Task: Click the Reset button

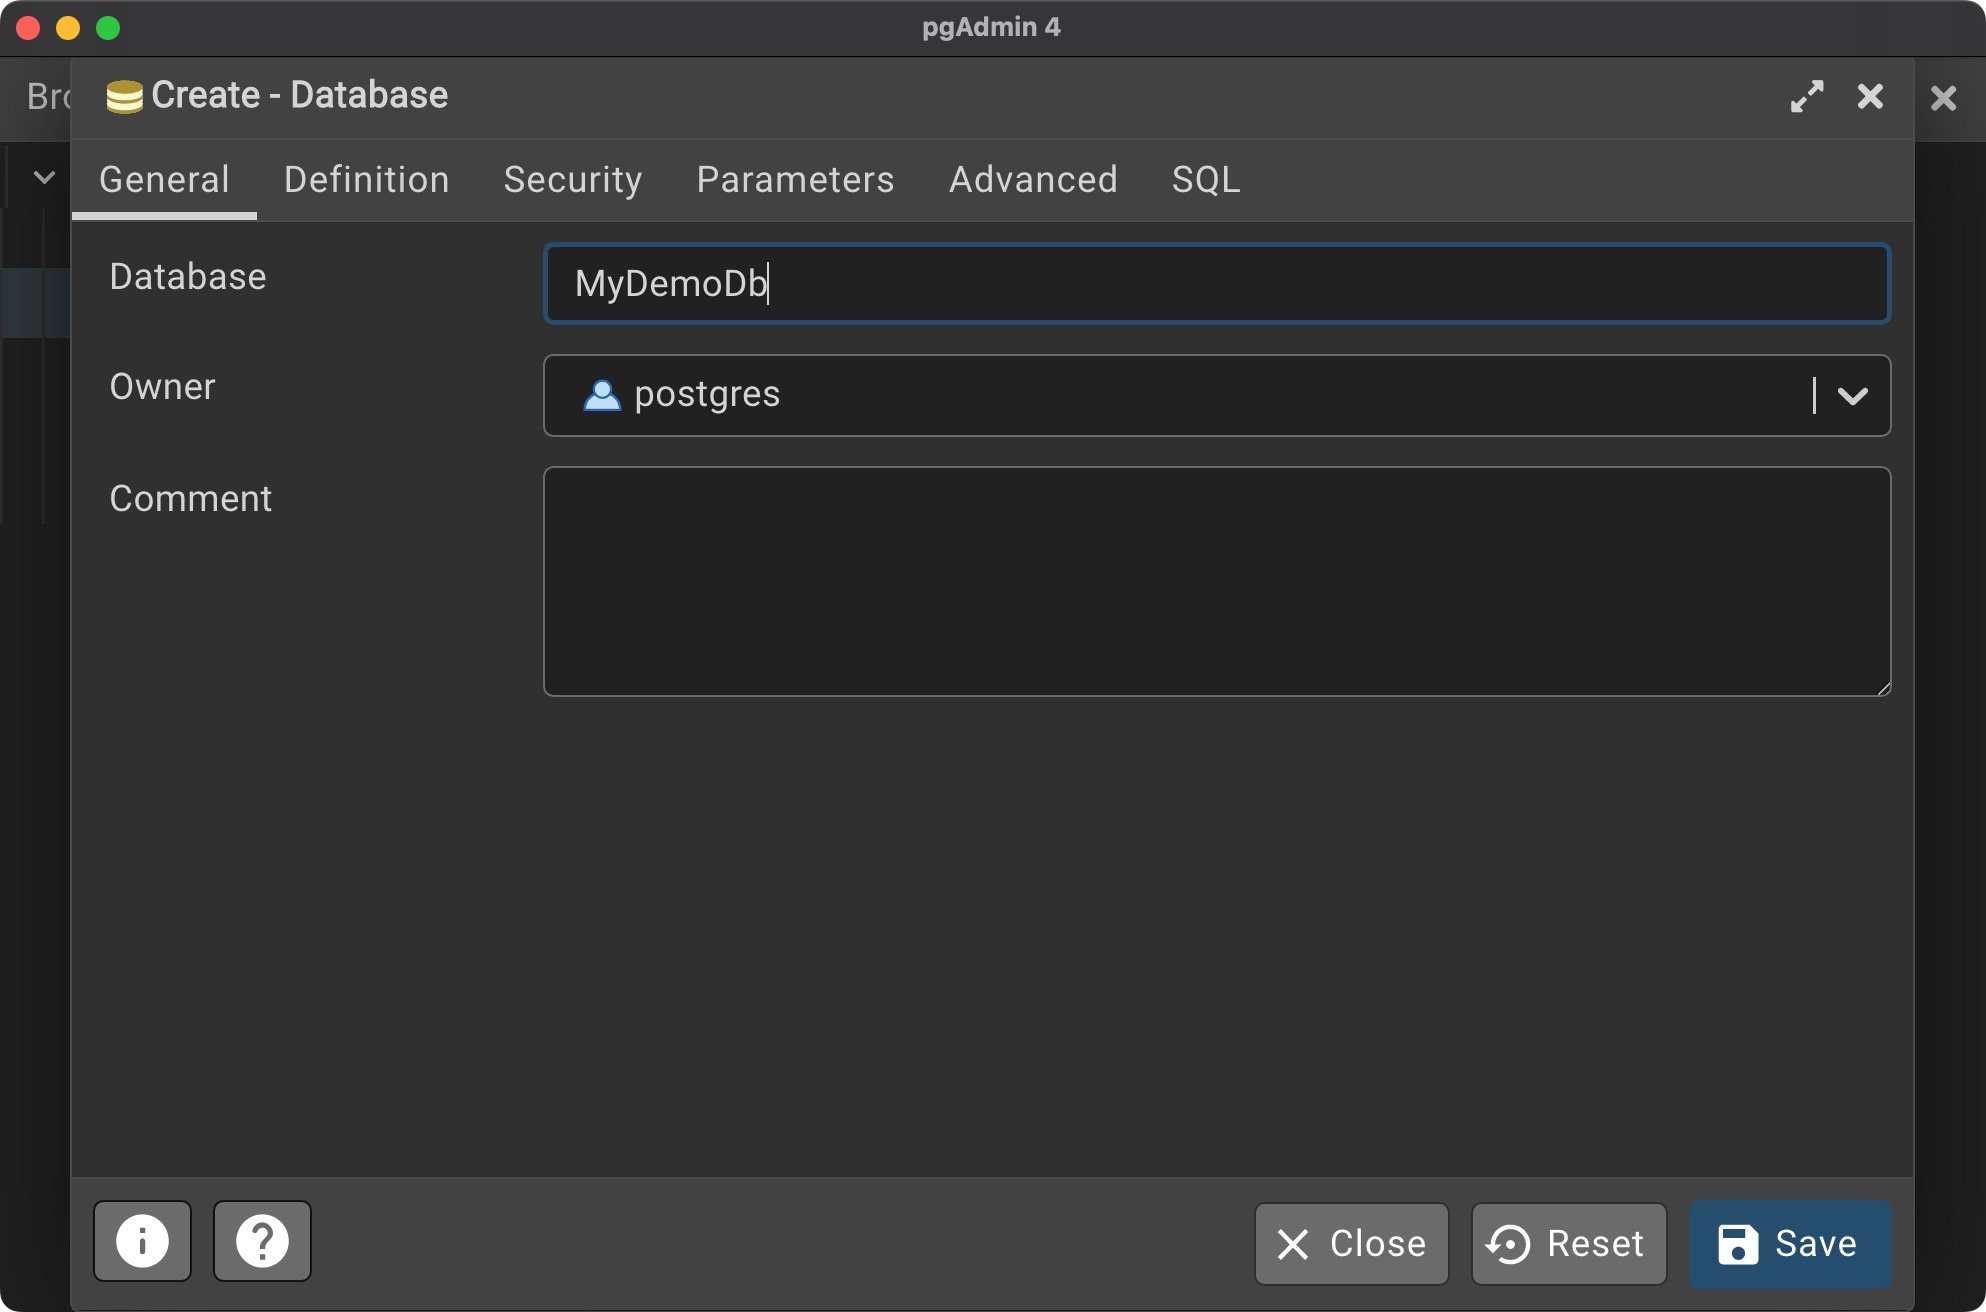Action: pos(1568,1244)
